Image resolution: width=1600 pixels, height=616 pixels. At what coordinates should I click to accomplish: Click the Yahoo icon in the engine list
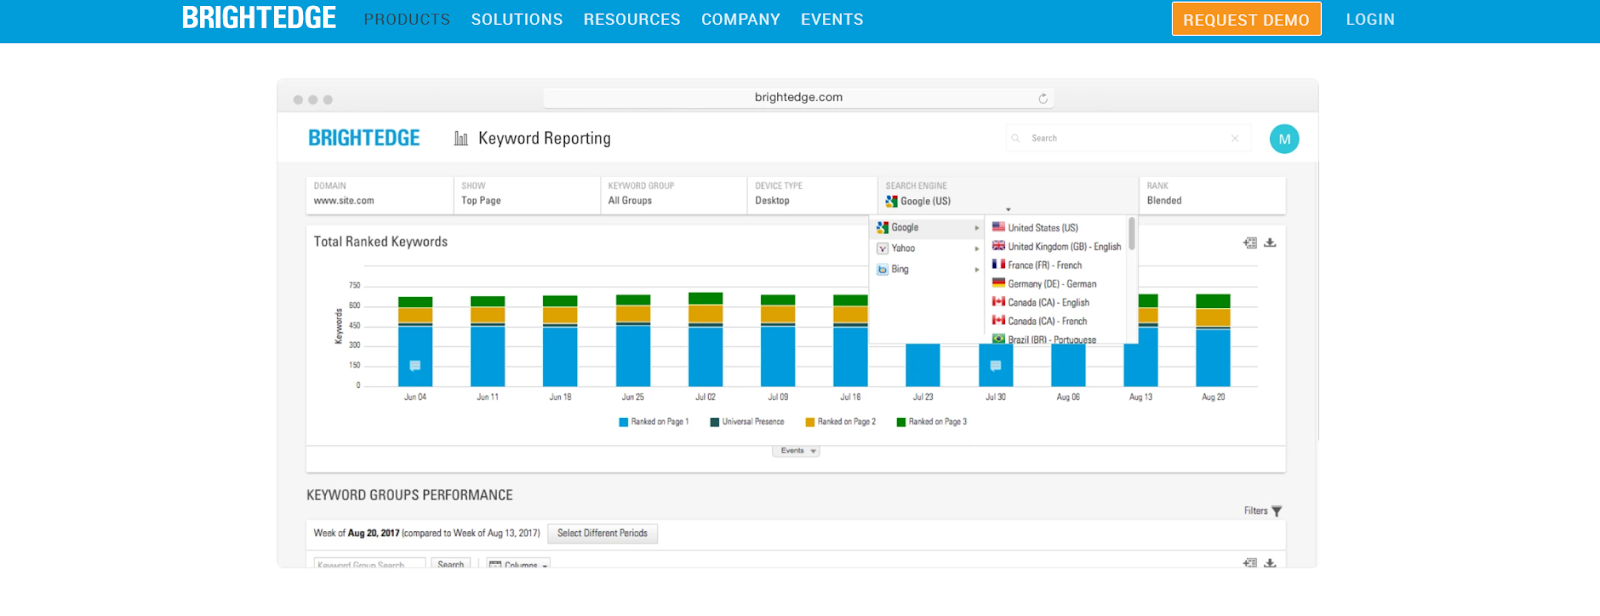[x=882, y=248]
